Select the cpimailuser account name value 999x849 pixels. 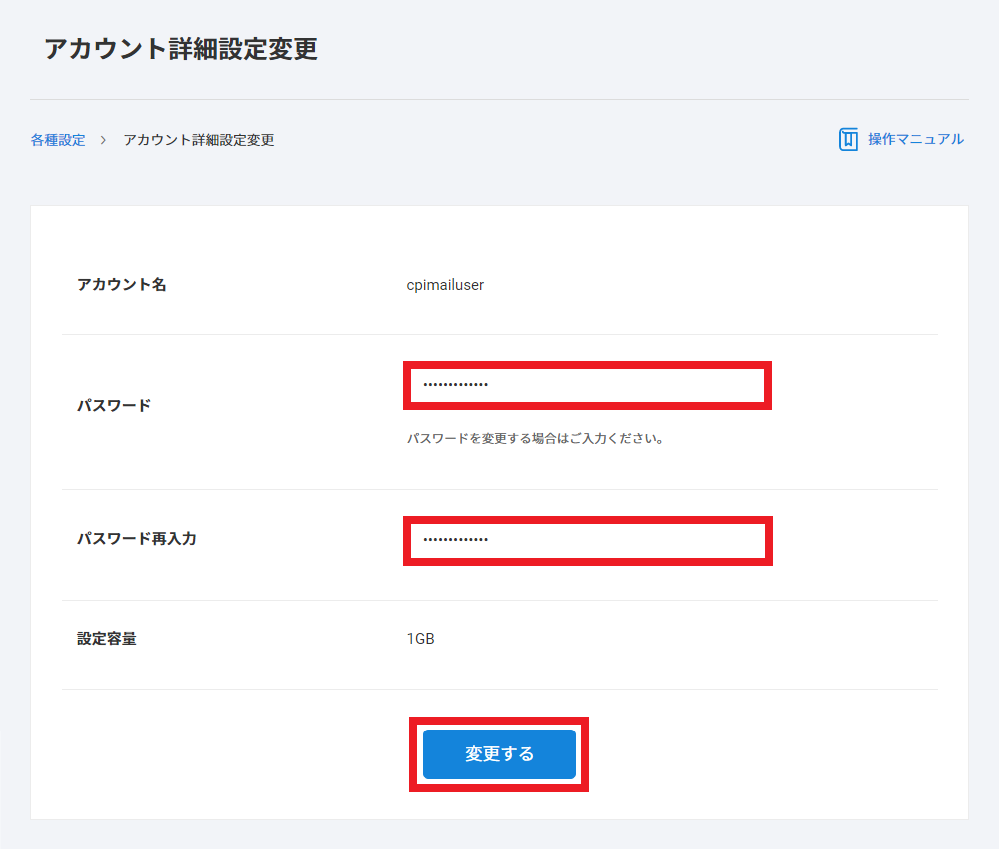click(445, 285)
